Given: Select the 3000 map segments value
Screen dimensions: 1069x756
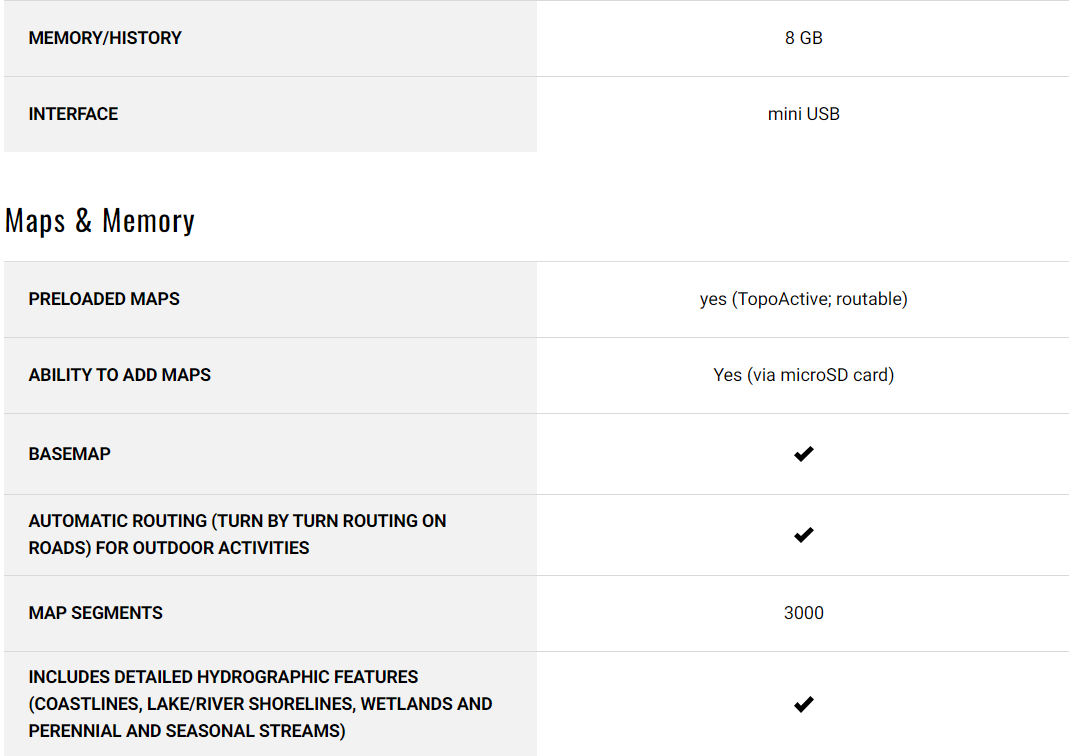Looking at the screenshot, I should click(803, 613).
